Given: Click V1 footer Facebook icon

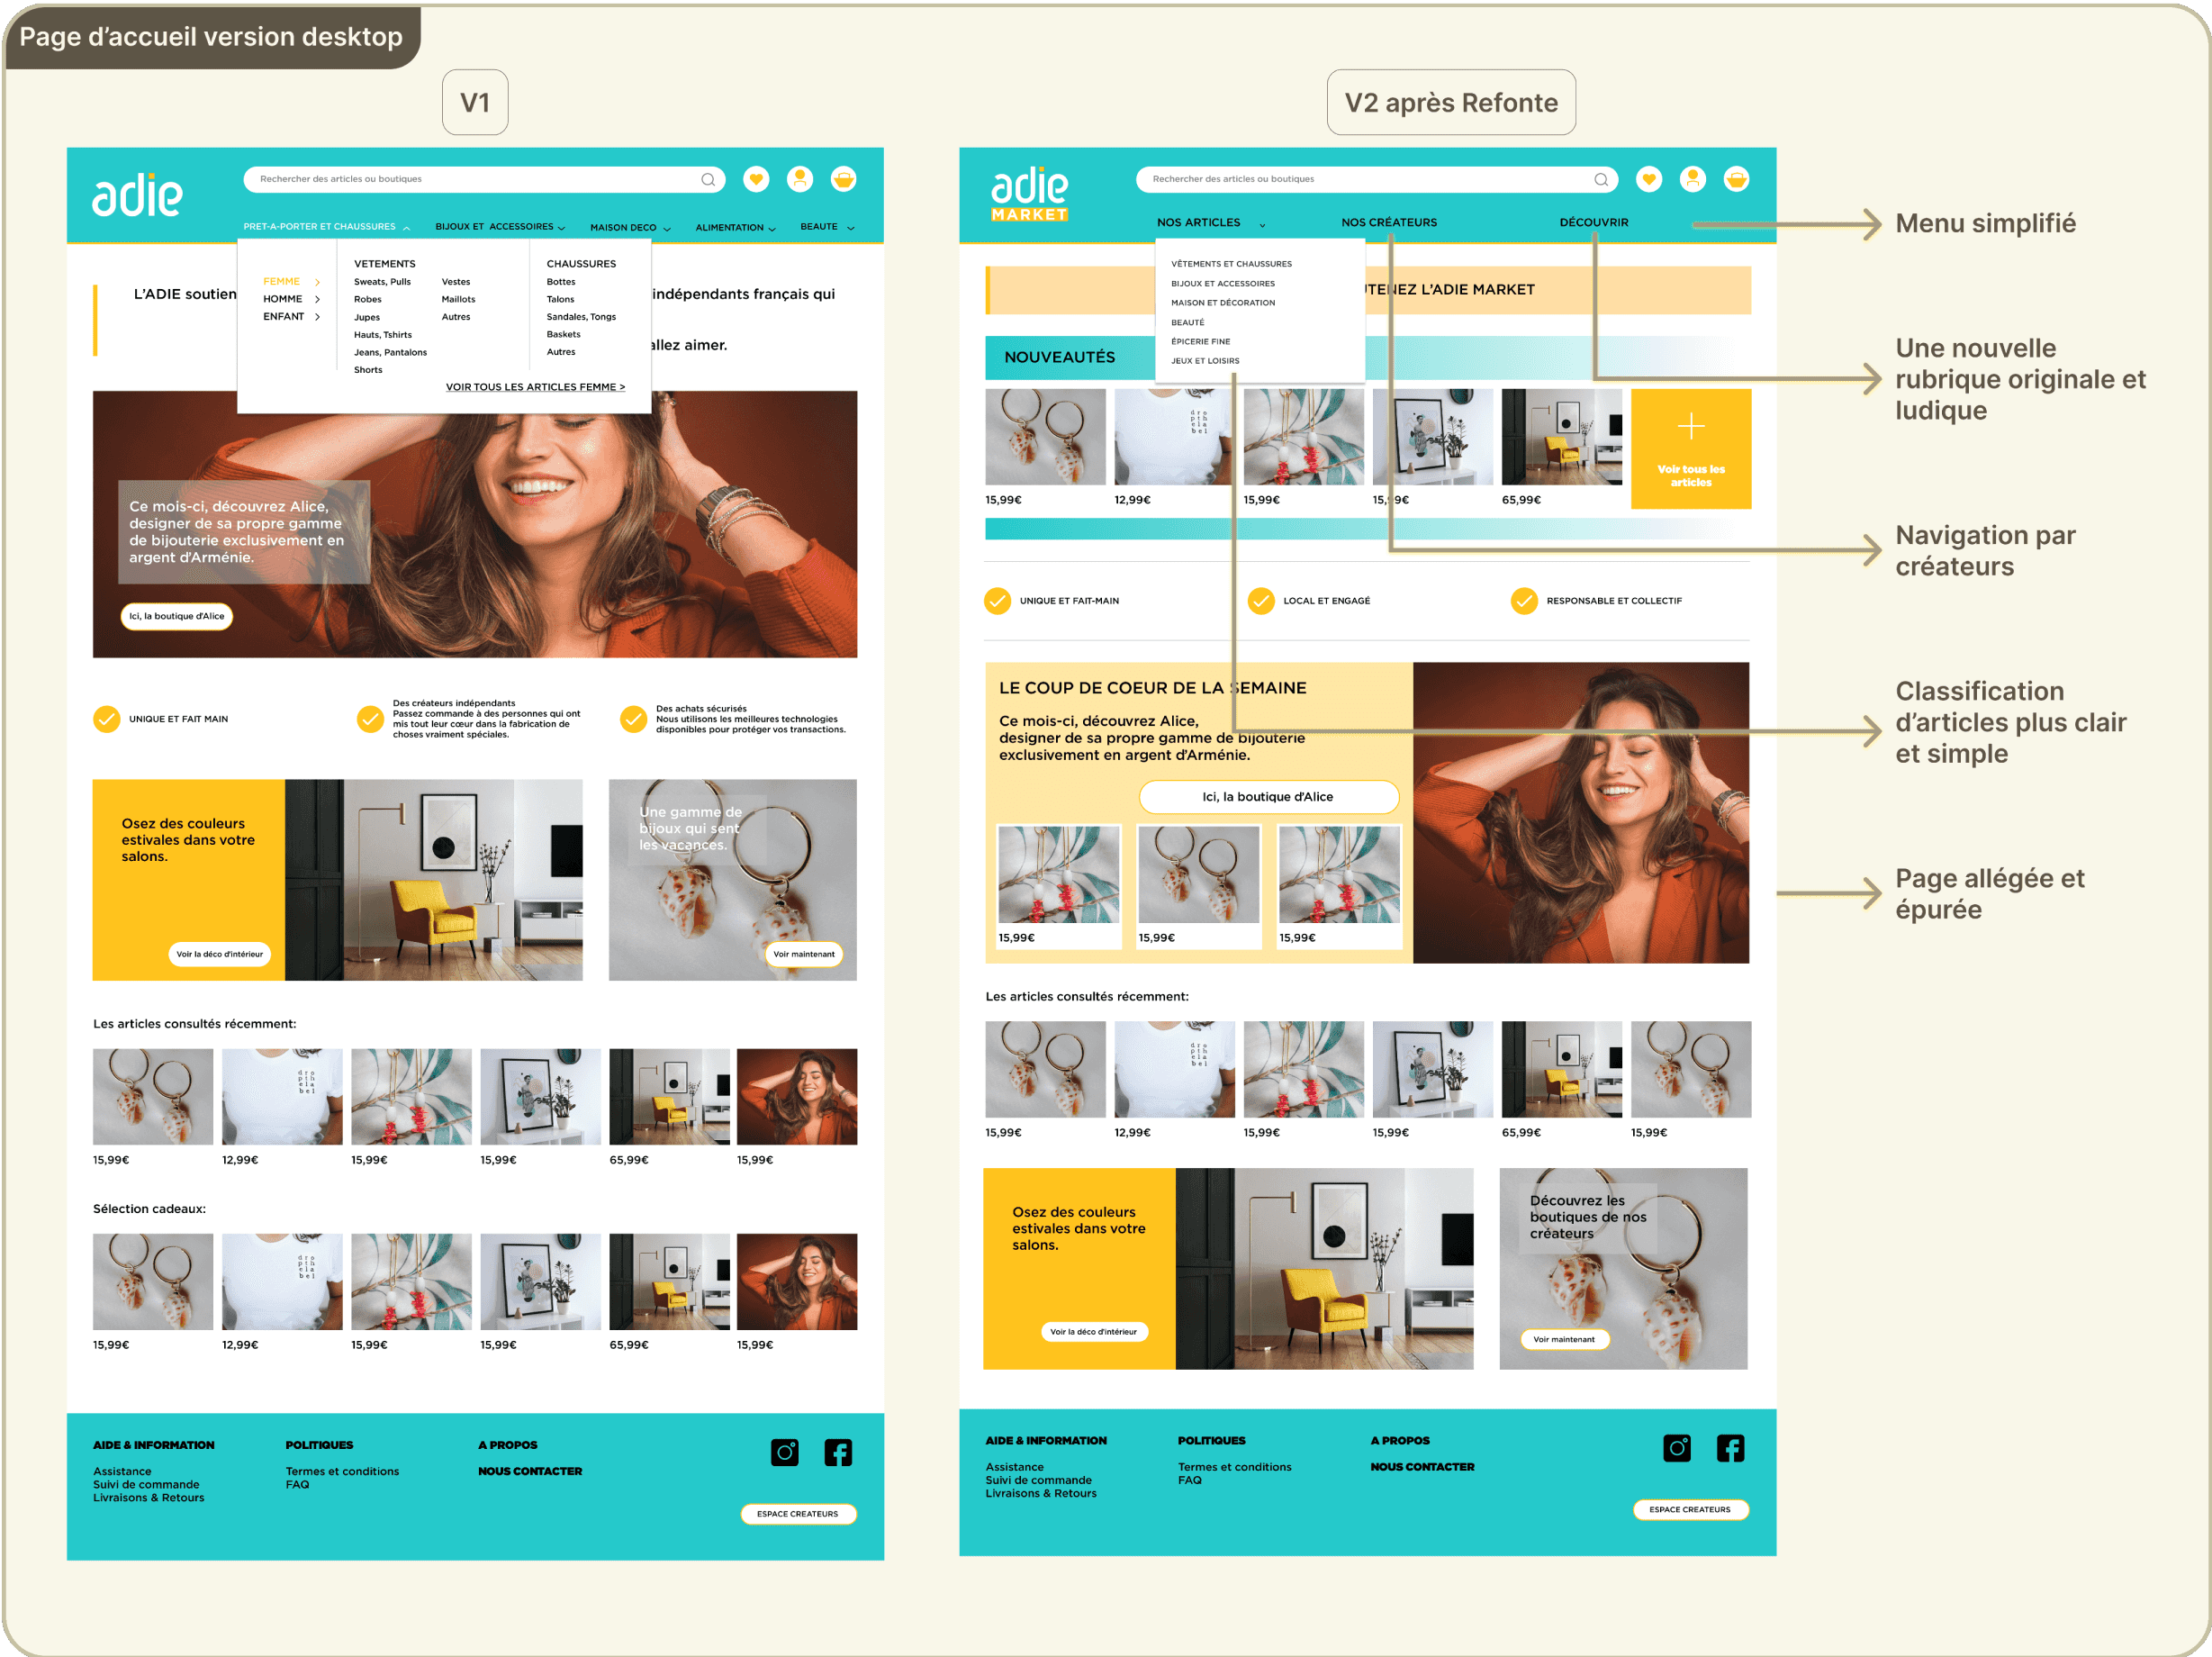Looking at the screenshot, I should point(838,1452).
